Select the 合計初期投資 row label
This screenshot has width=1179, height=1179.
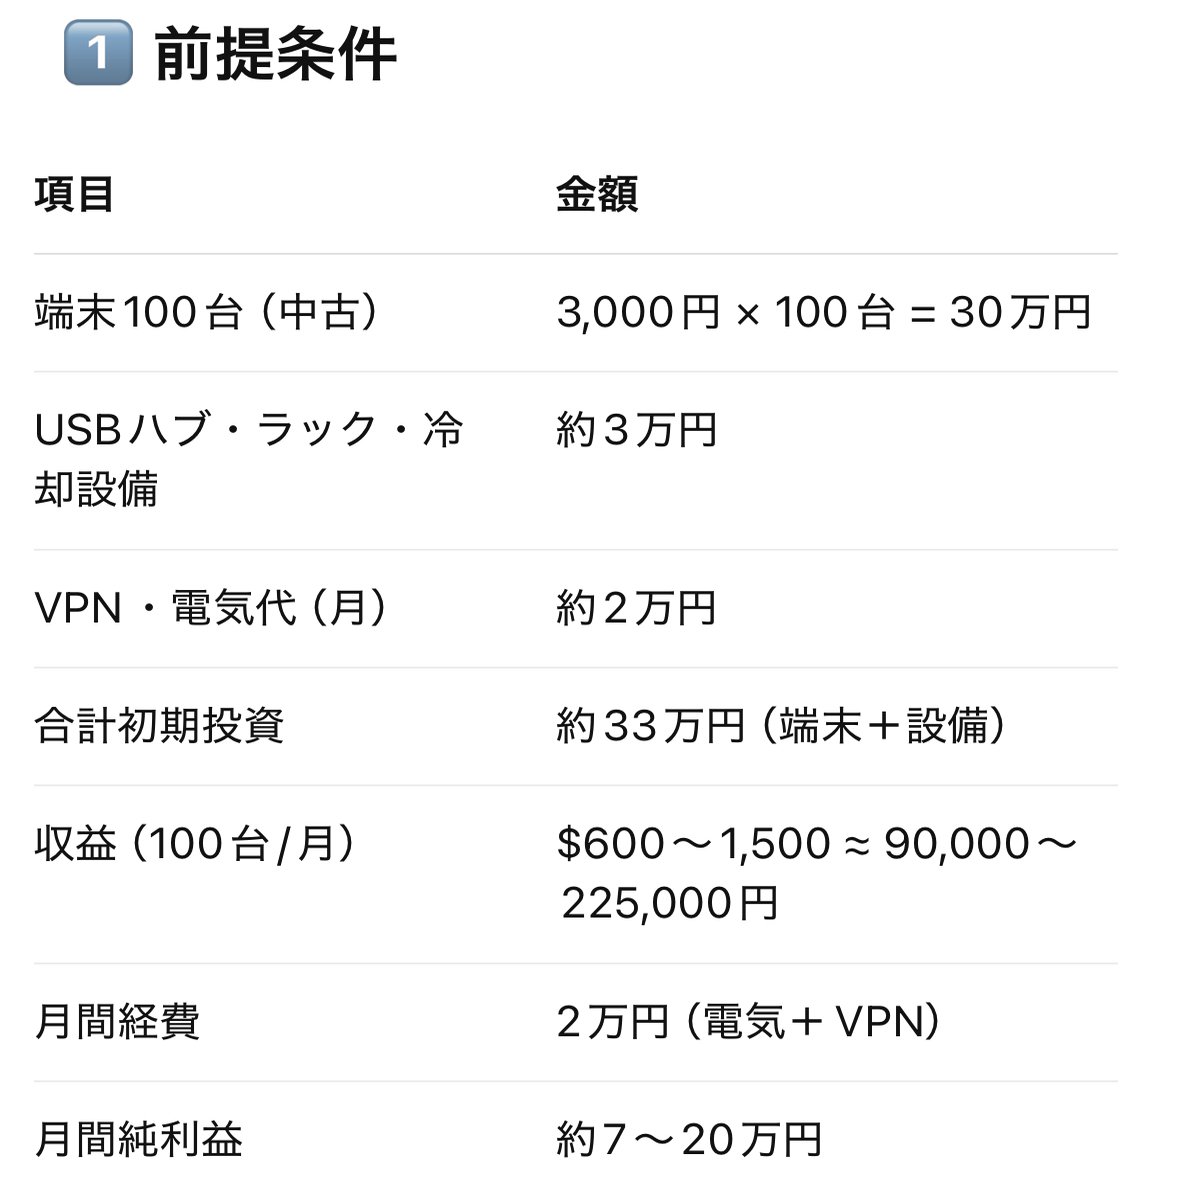click(159, 726)
